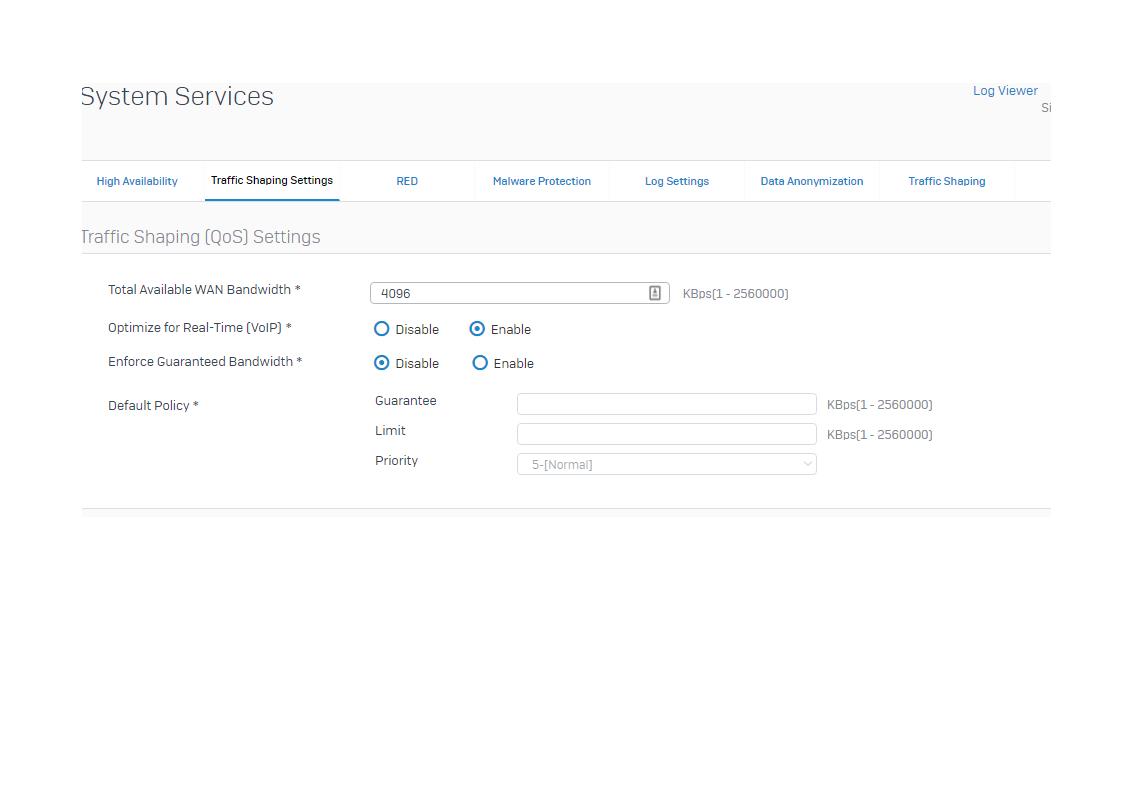
Task: Click the Priority label
Action: [396, 460]
